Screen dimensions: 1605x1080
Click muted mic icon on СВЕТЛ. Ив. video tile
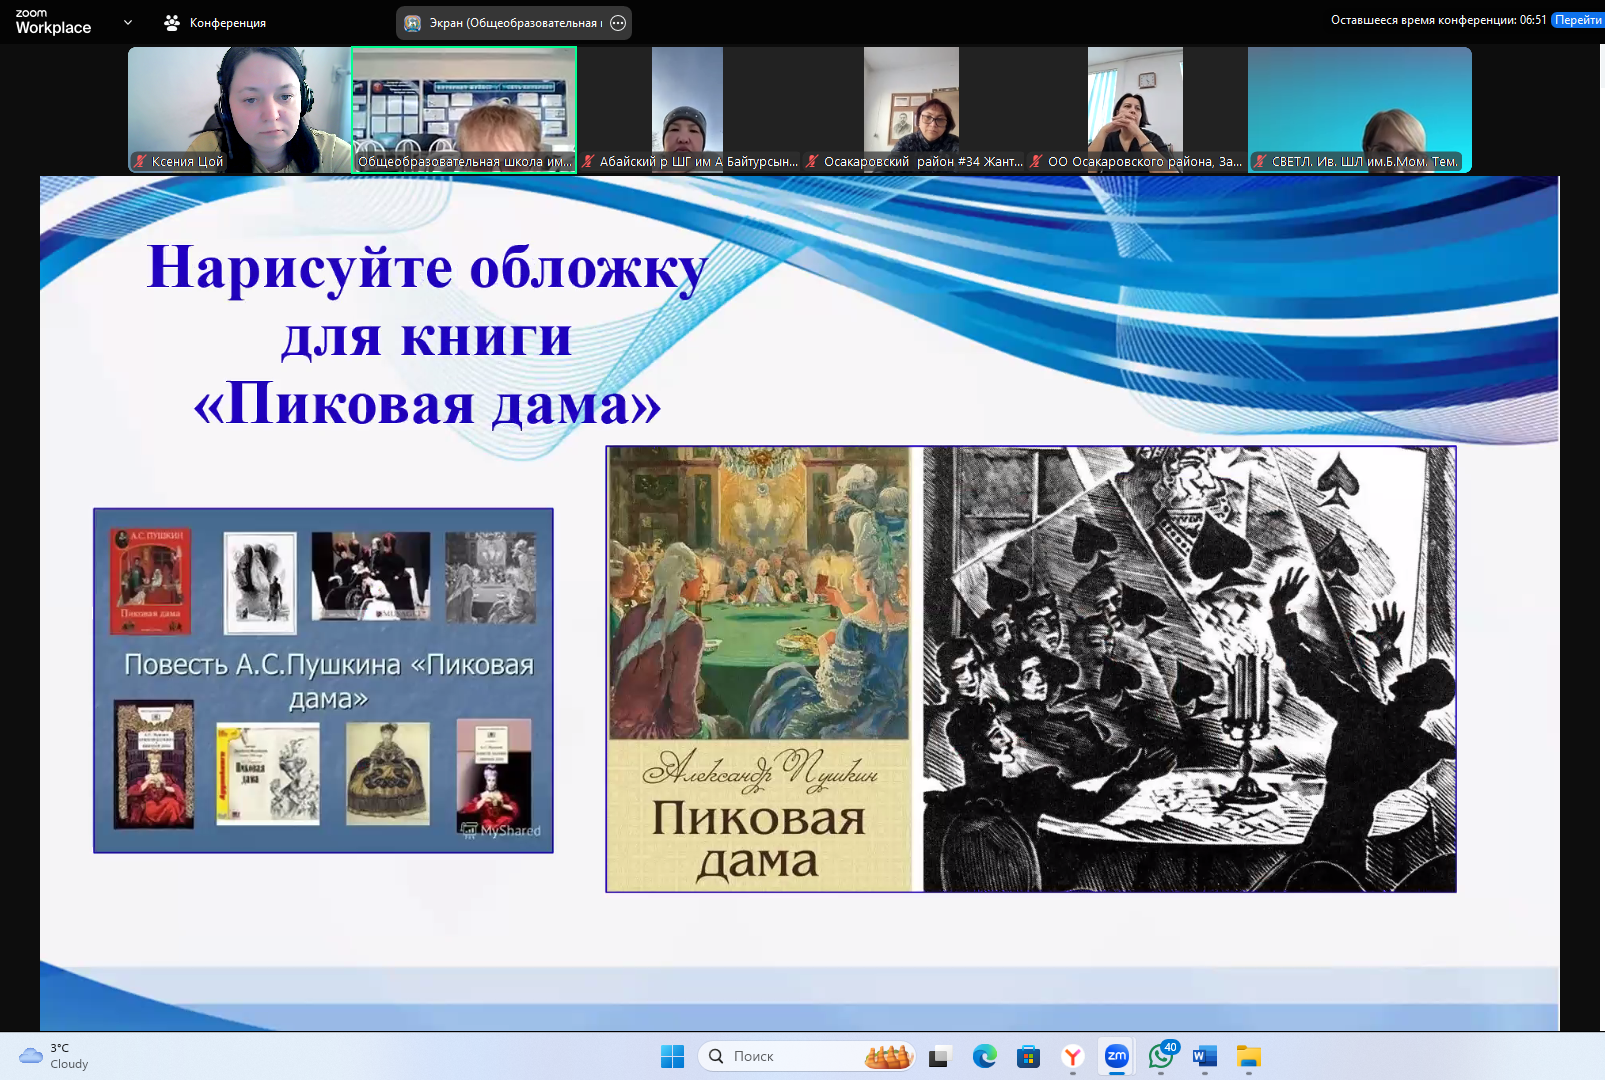pyautogui.click(x=1260, y=160)
